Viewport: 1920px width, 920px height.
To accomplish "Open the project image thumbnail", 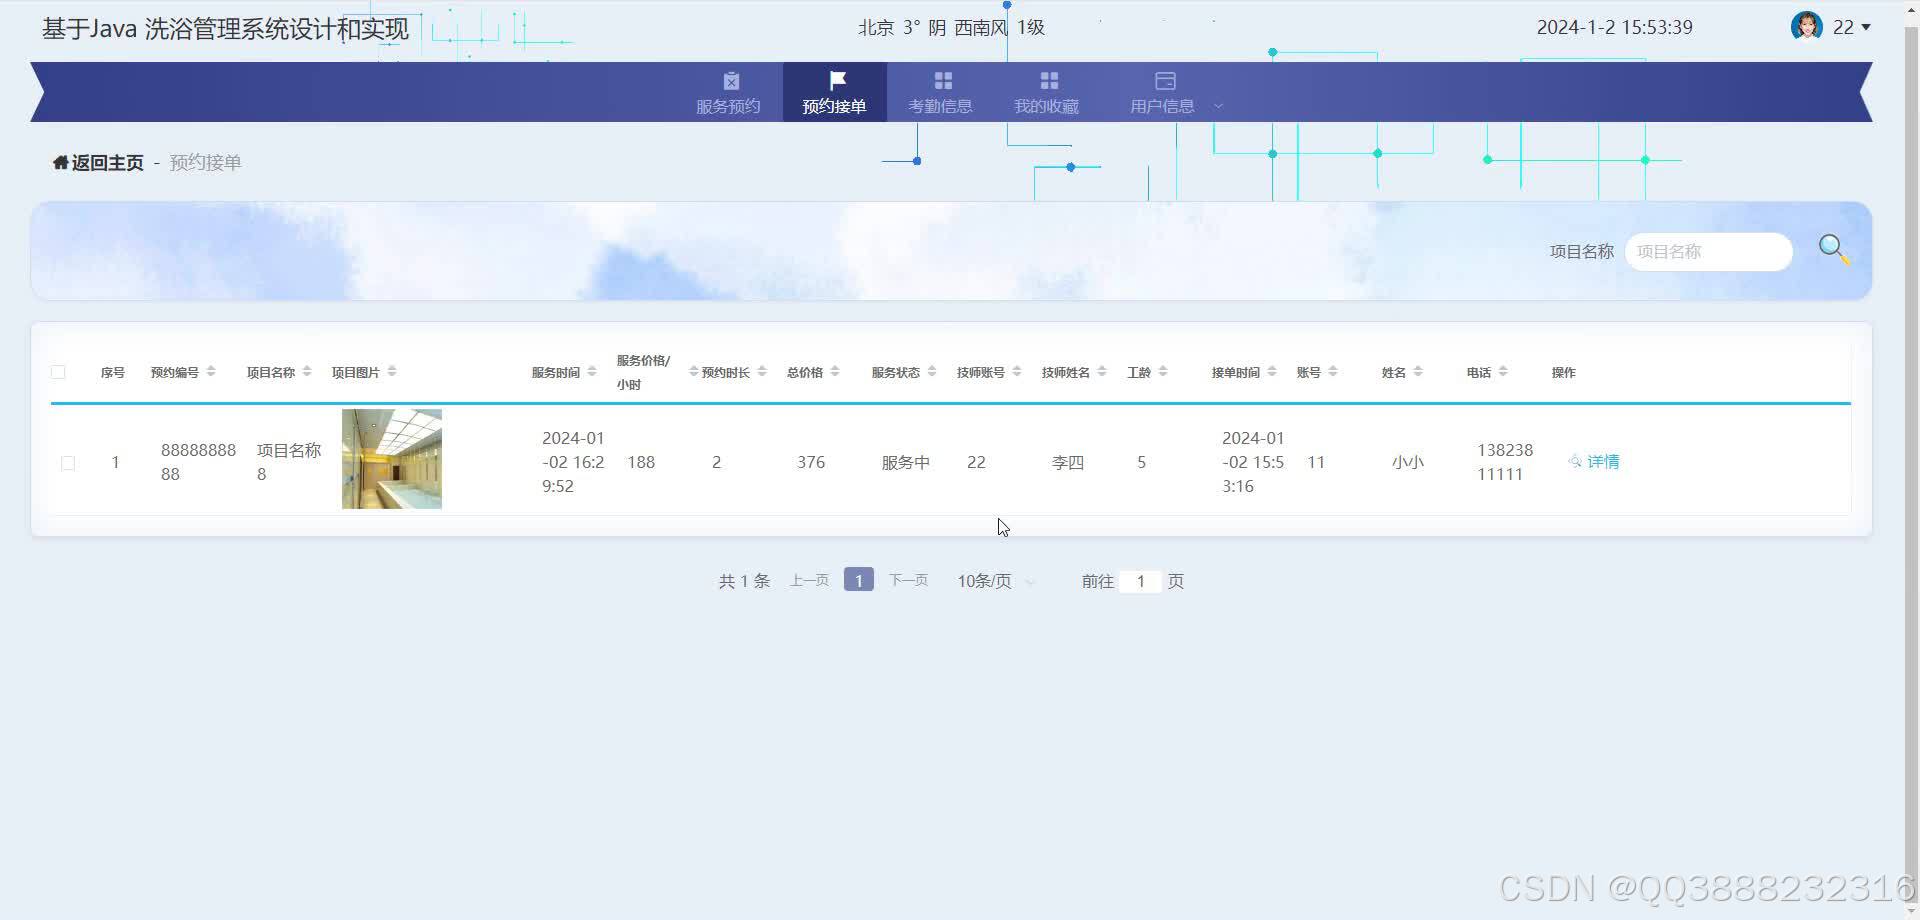I will pyautogui.click(x=392, y=459).
